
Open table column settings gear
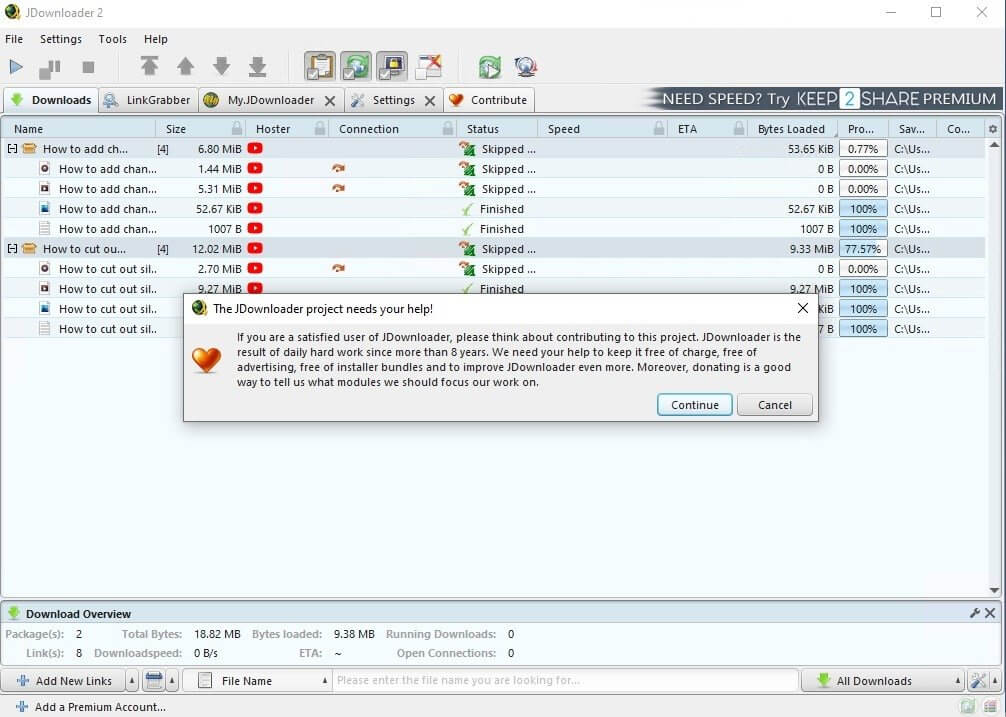pos(993,129)
